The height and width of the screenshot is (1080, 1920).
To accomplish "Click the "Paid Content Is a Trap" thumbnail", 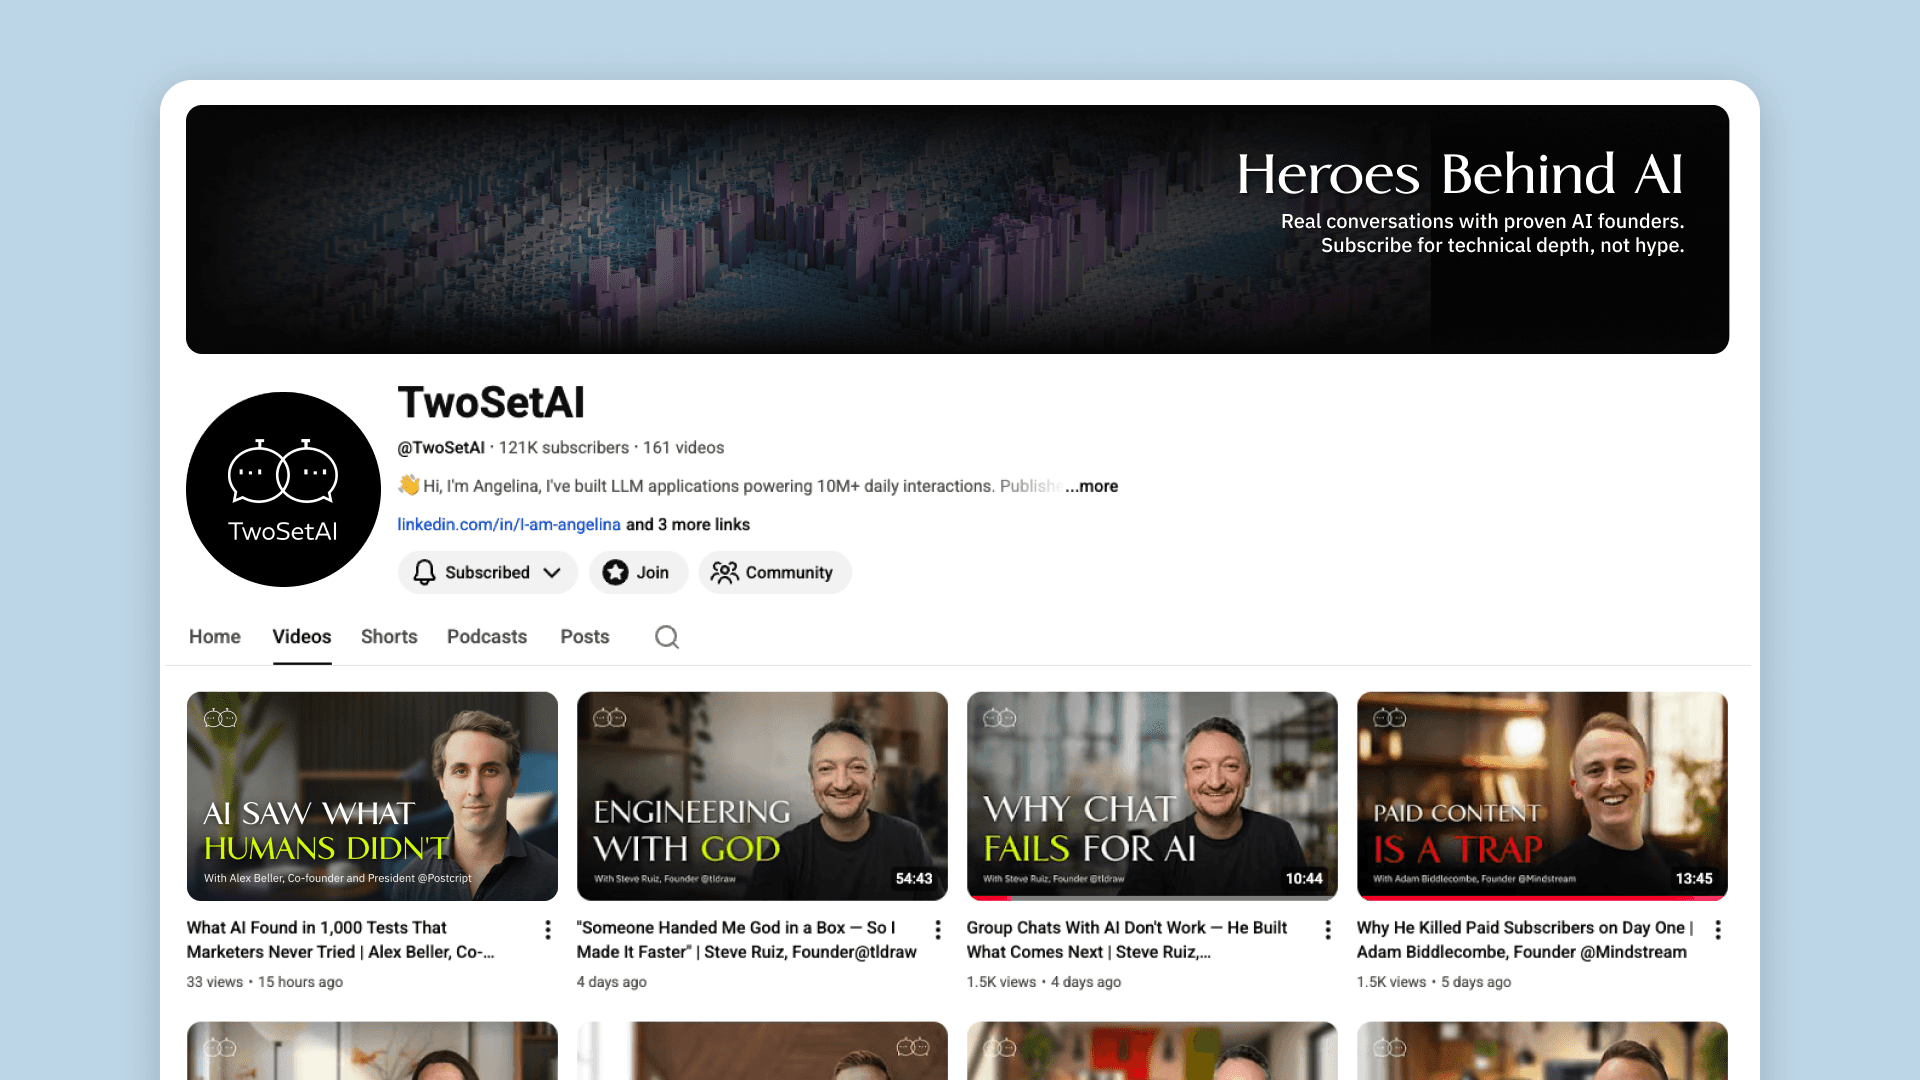I will point(1542,796).
